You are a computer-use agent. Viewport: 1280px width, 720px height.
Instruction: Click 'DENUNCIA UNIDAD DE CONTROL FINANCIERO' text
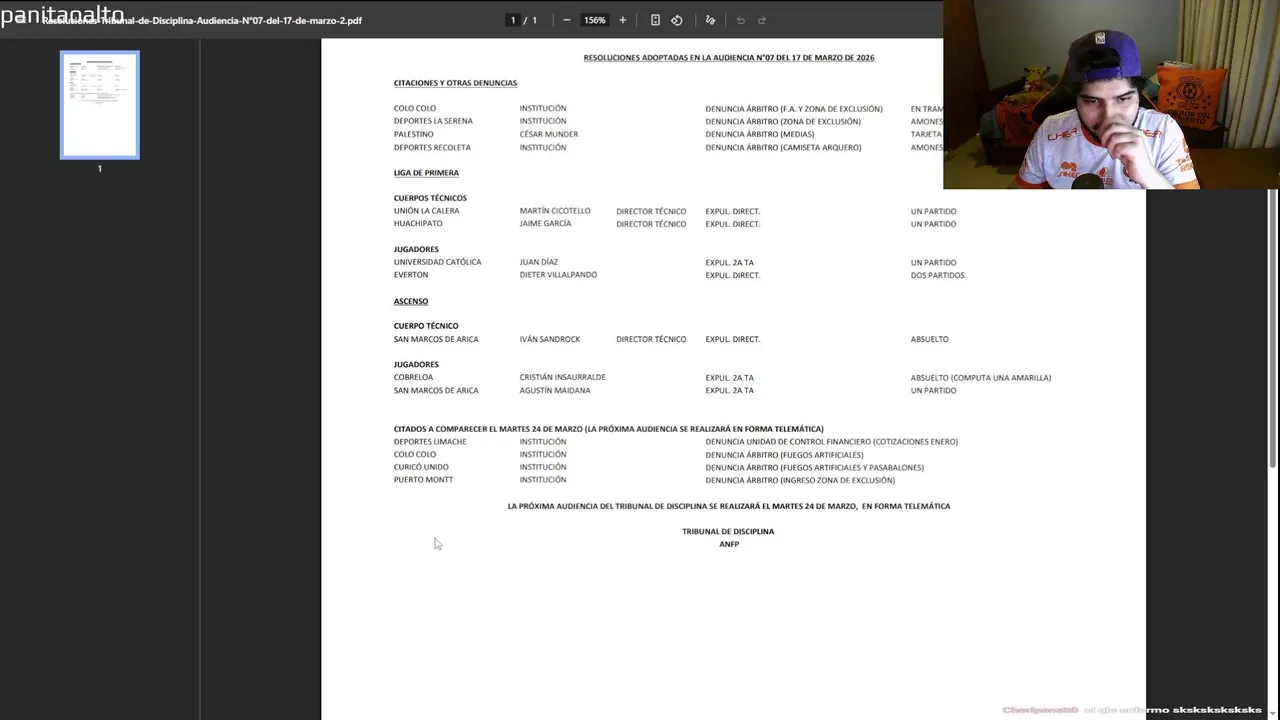tap(788, 442)
